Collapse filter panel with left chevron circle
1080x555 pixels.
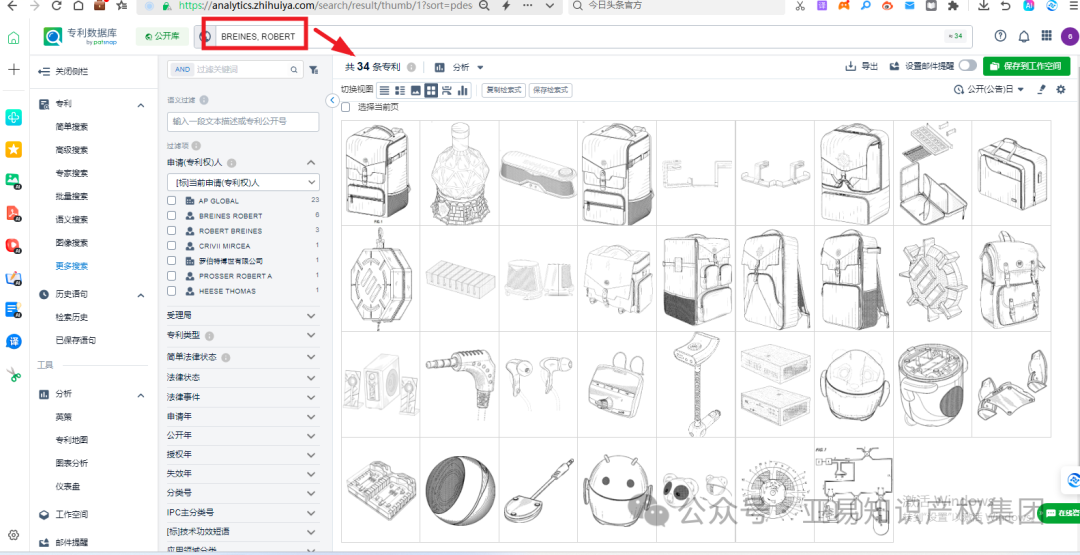332,101
